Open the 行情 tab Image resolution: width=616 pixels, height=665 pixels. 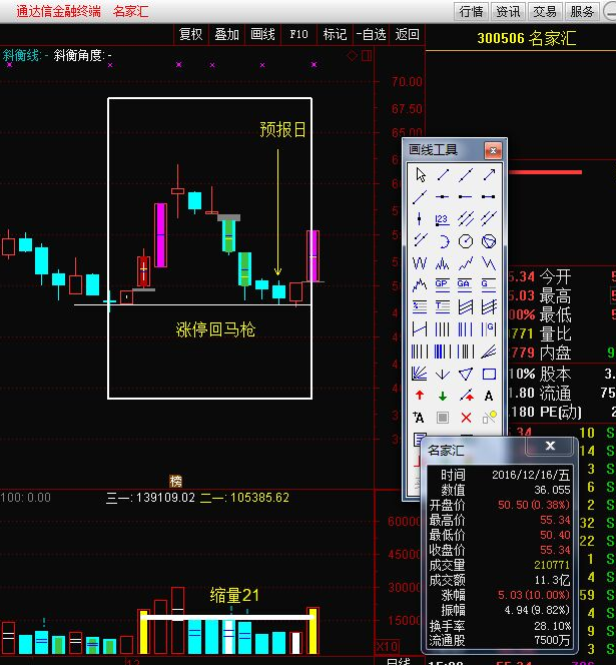coord(471,11)
